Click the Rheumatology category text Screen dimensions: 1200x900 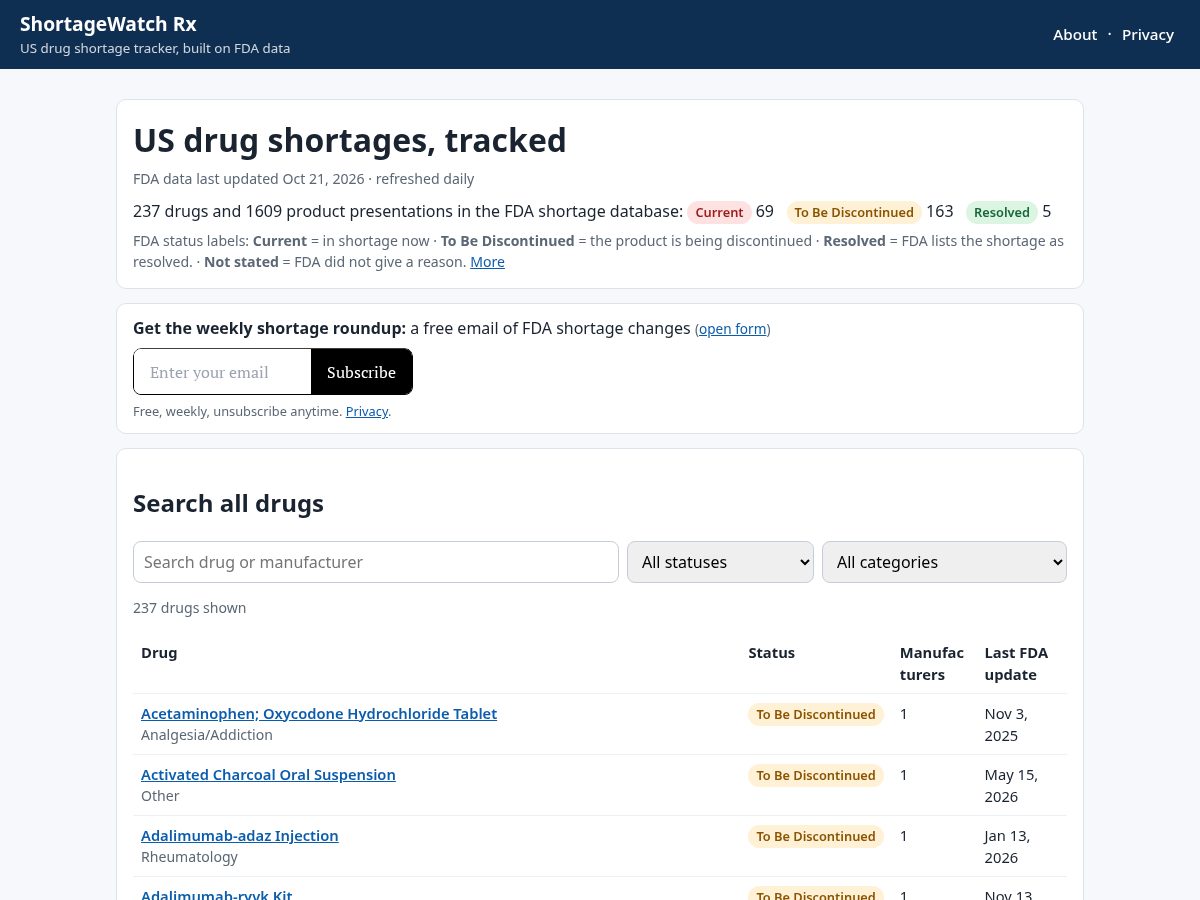[x=190, y=857]
